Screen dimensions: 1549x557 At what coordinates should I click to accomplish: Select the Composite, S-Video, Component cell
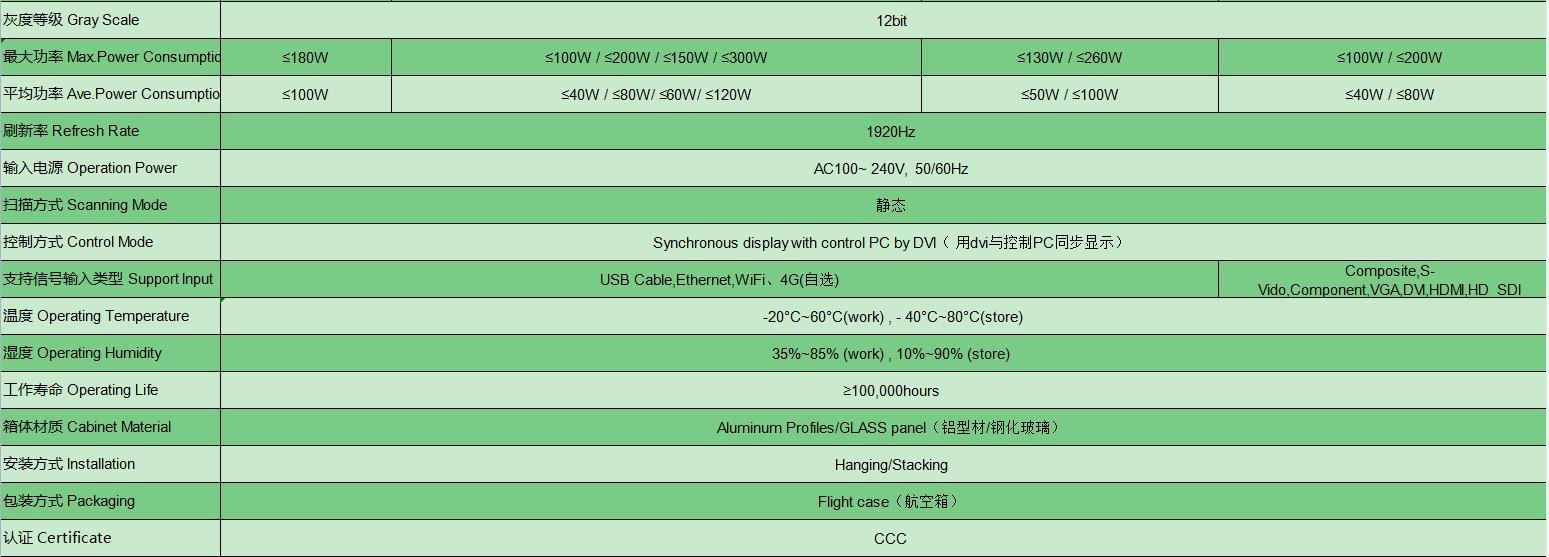[x=1389, y=280]
